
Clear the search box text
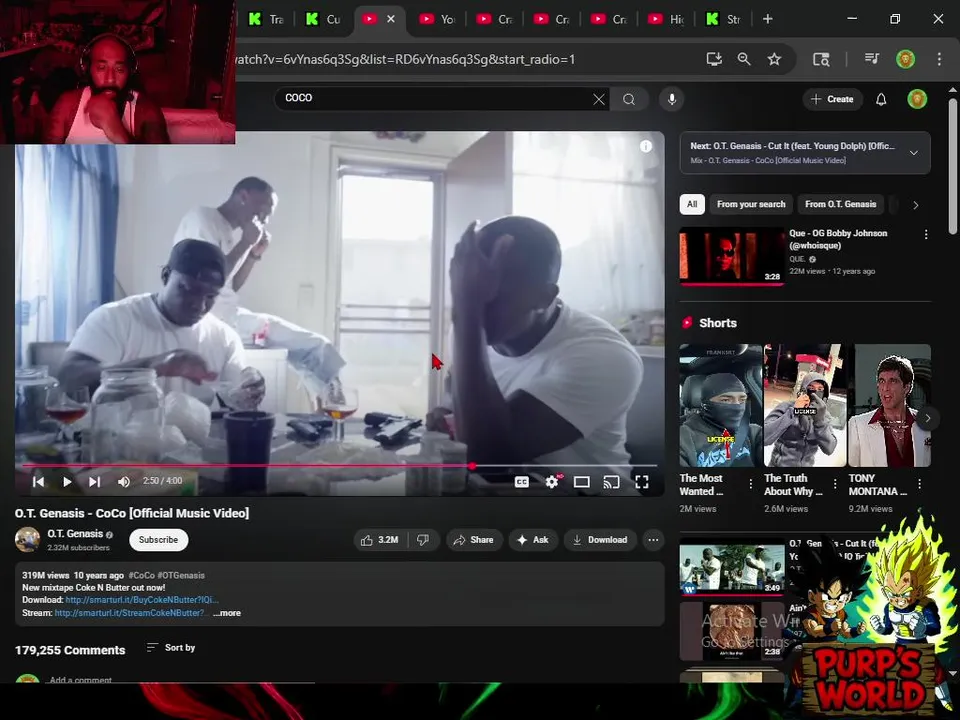tap(599, 99)
